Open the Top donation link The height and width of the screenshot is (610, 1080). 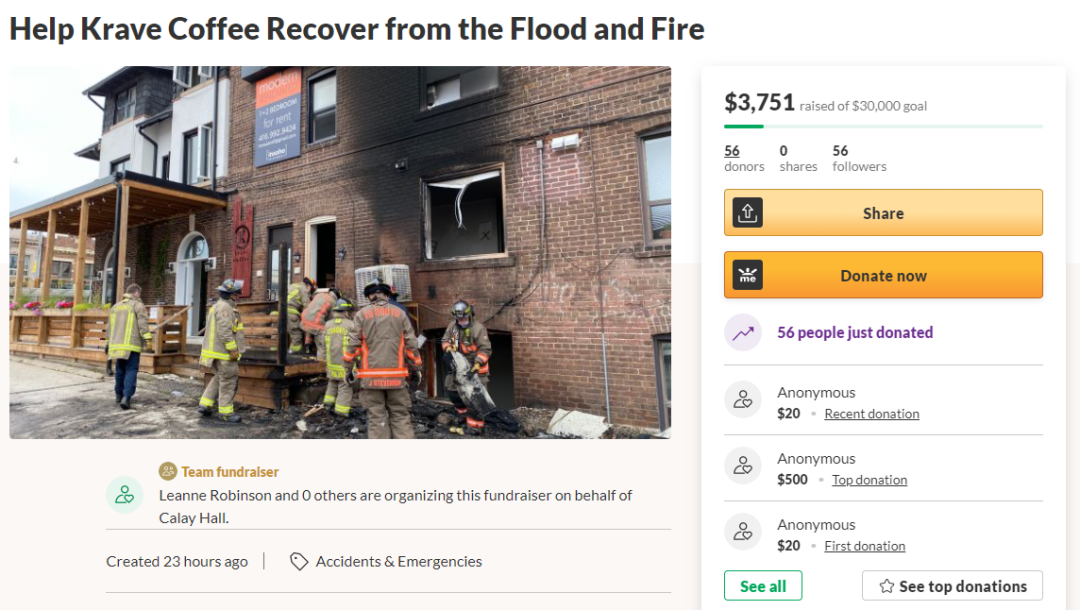tap(869, 480)
